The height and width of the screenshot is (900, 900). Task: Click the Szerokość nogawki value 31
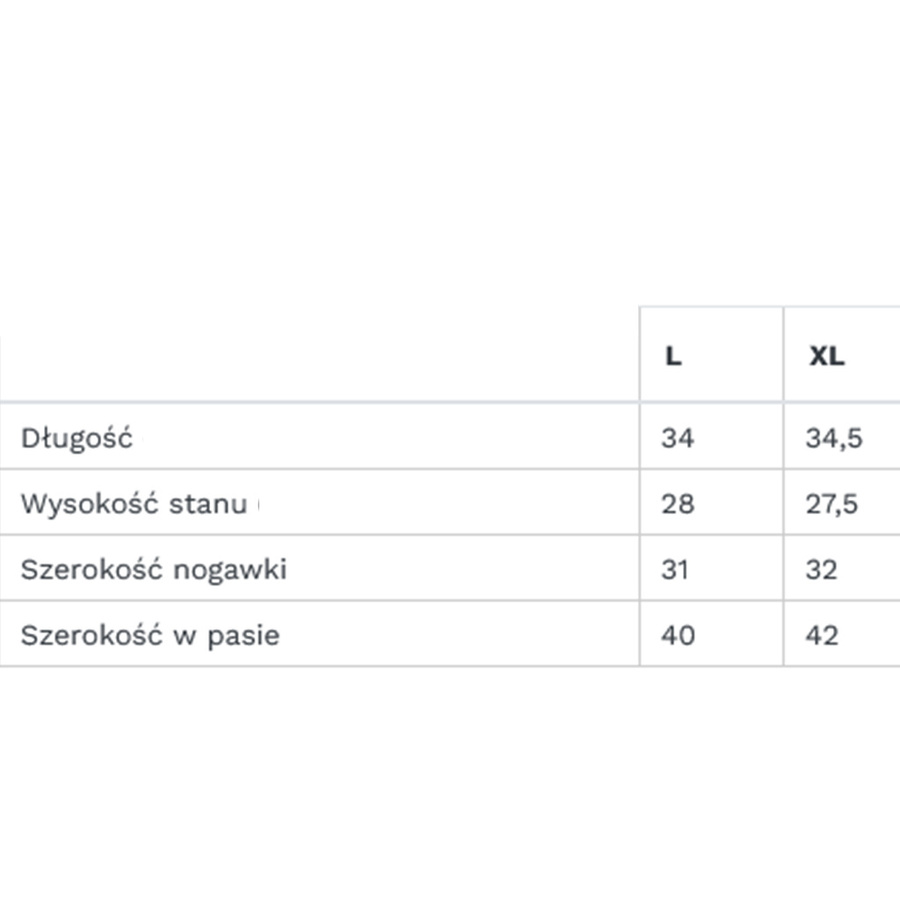[676, 569]
